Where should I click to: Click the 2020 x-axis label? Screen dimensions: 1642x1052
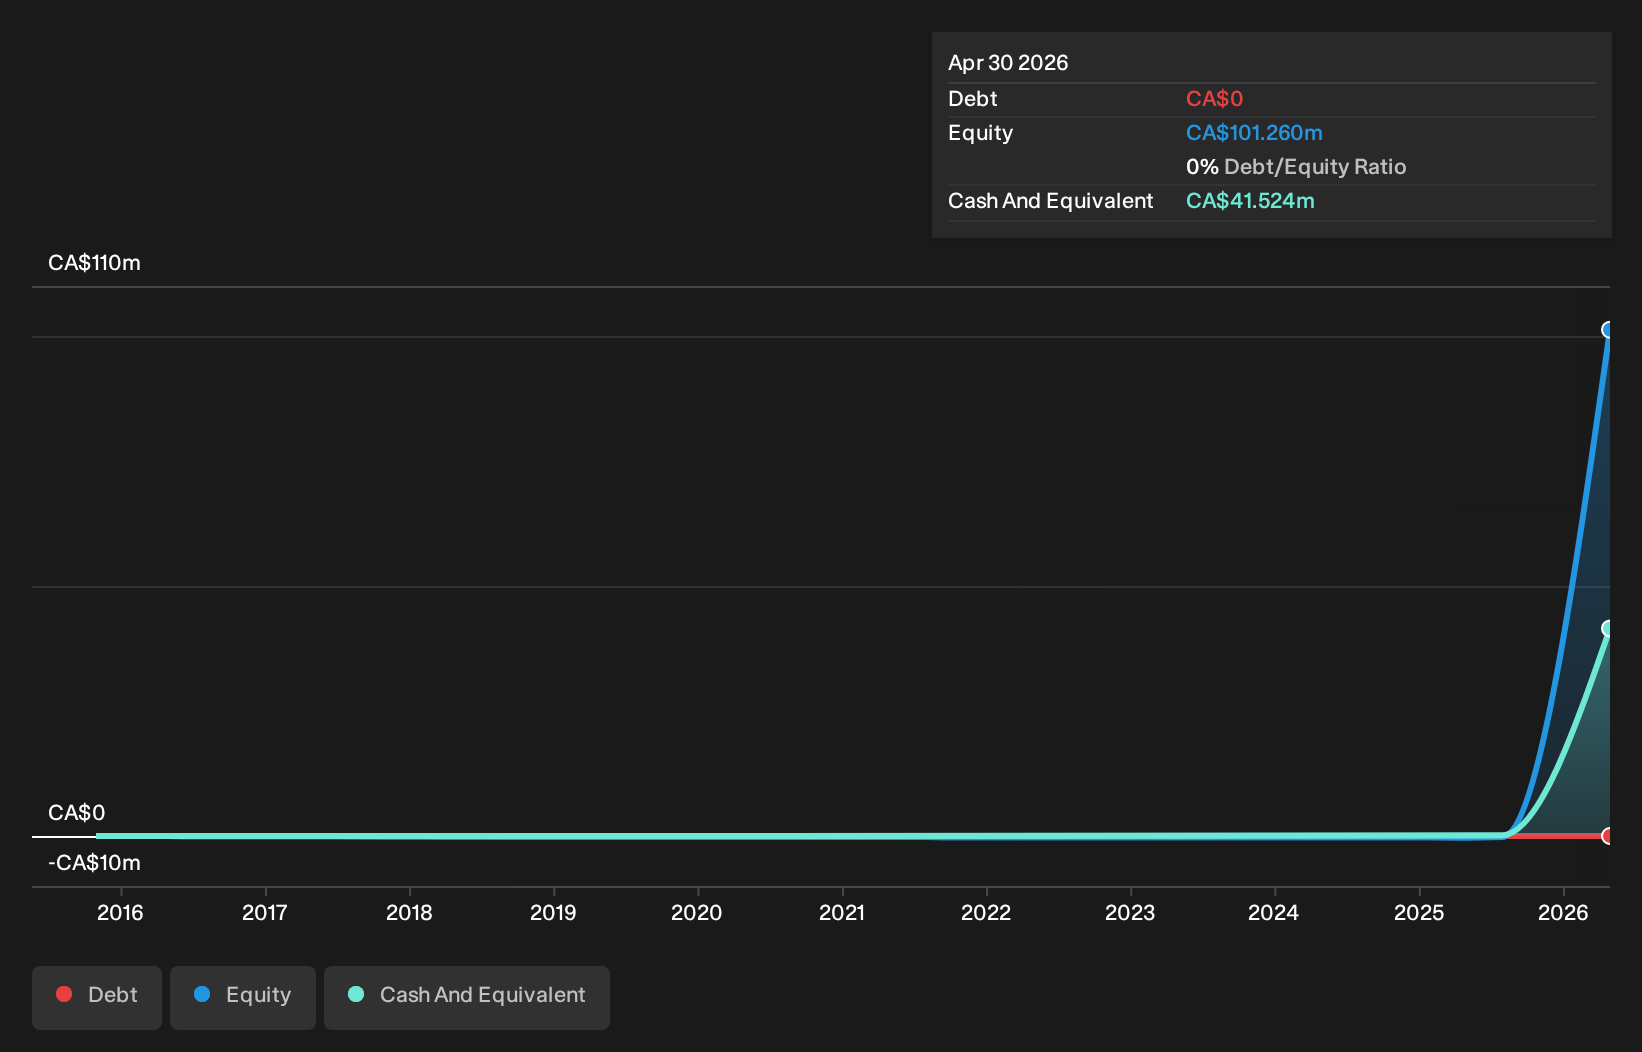(697, 912)
